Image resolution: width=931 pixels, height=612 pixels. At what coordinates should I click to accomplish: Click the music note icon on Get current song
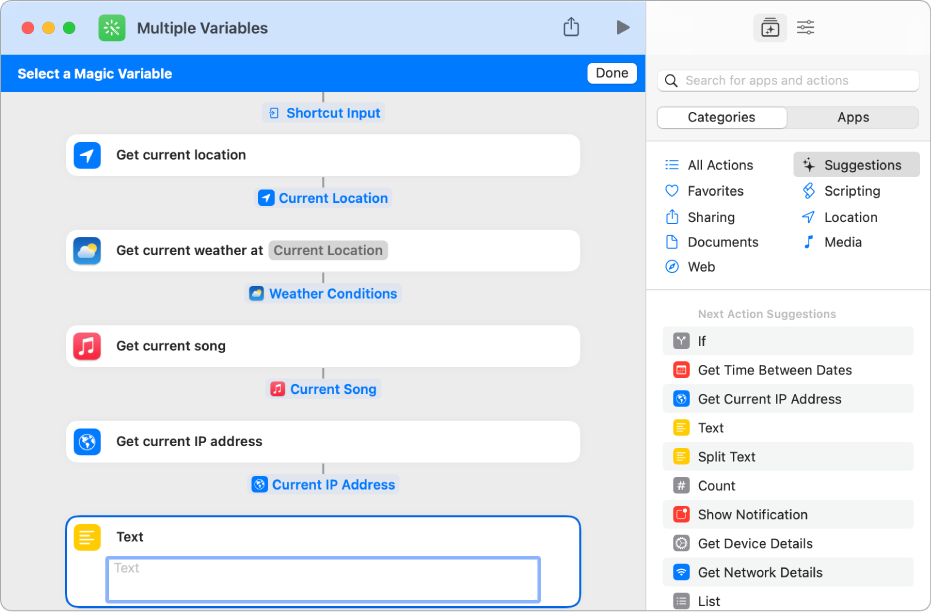[x=87, y=345]
